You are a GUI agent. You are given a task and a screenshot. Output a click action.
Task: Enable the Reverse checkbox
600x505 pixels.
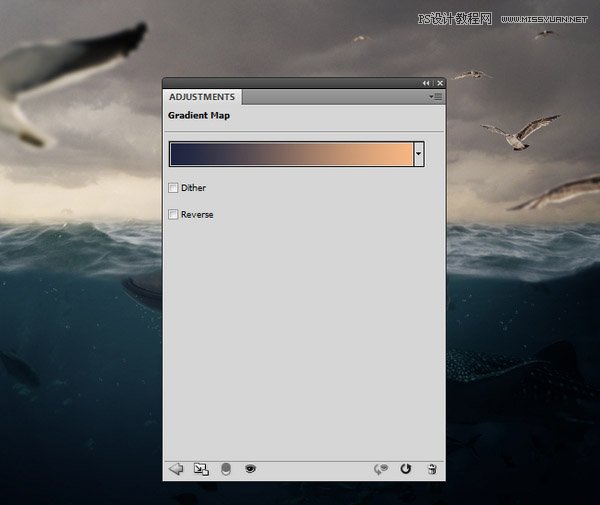tap(174, 214)
